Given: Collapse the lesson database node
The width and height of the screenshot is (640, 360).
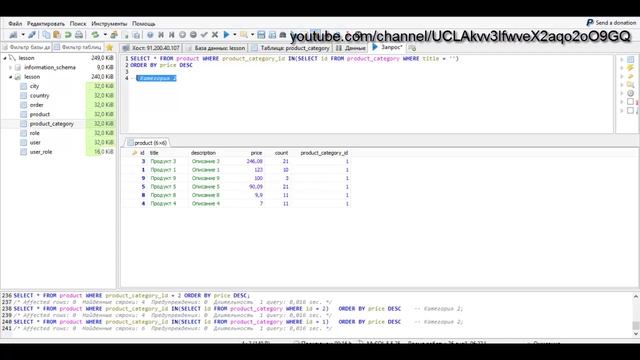Looking at the screenshot, I should pos(11,77).
